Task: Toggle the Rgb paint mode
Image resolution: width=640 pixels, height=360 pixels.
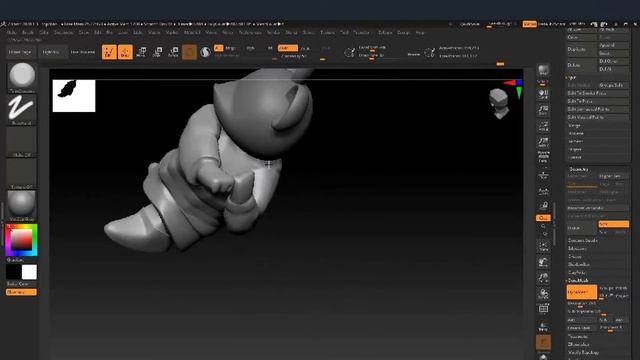Action: pos(250,48)
